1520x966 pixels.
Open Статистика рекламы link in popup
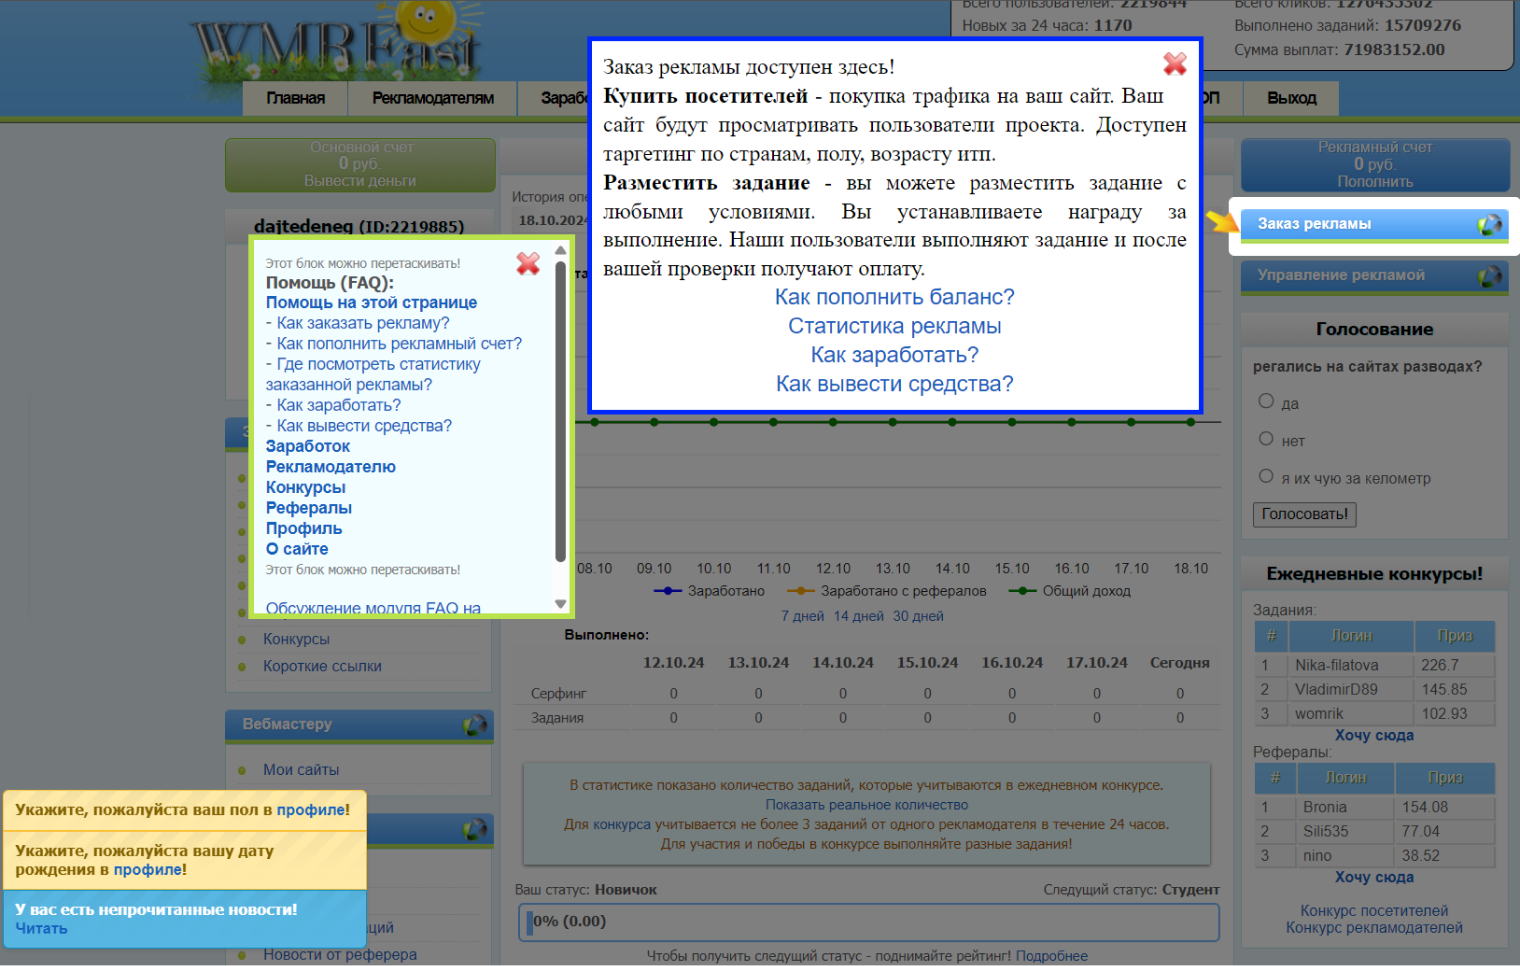(x=894, y=326)
